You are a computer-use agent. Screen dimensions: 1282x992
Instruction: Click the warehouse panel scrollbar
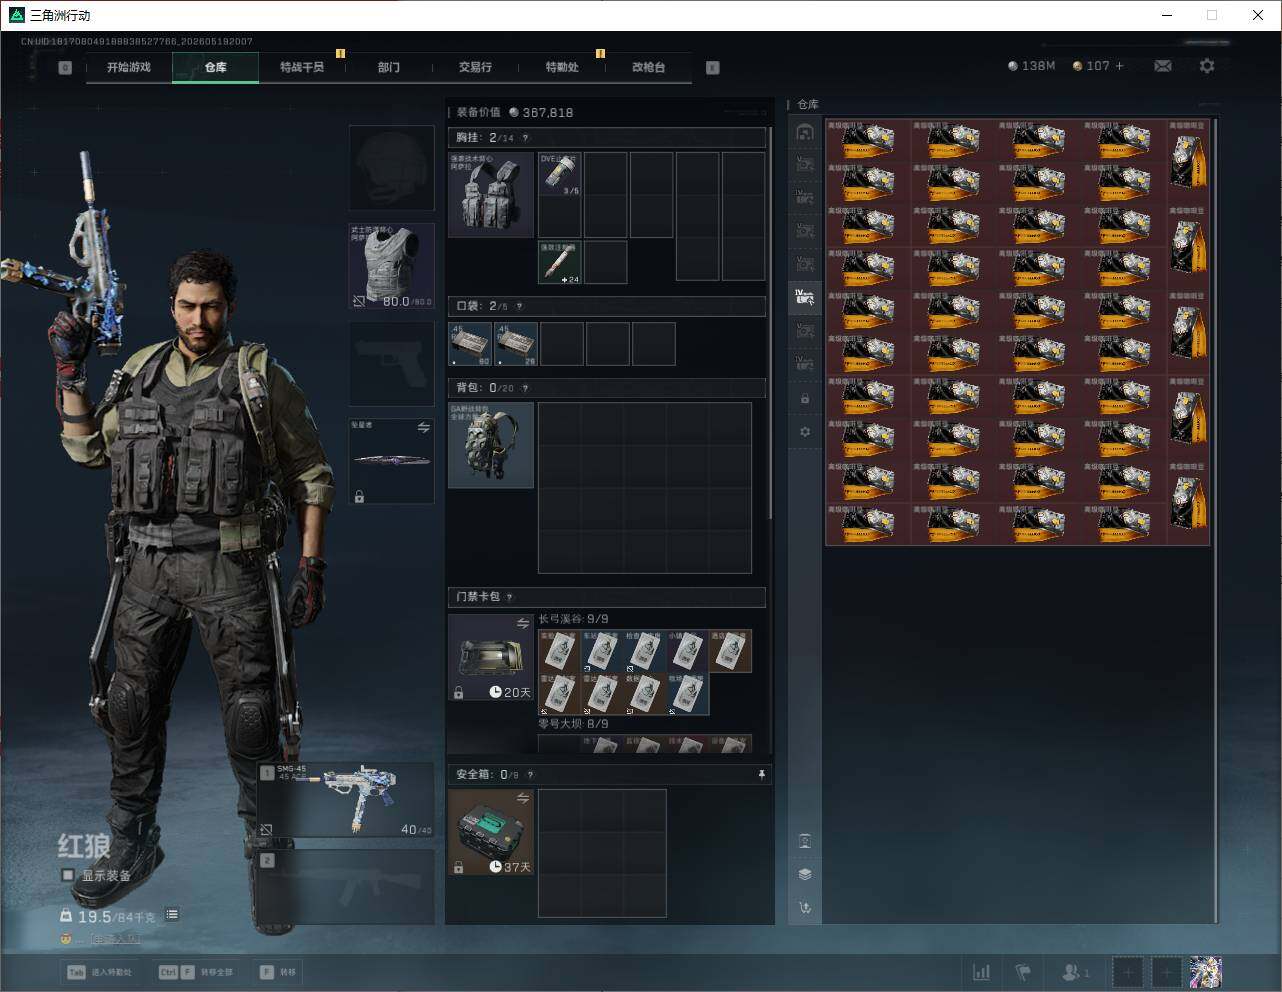pos(1216,520)
